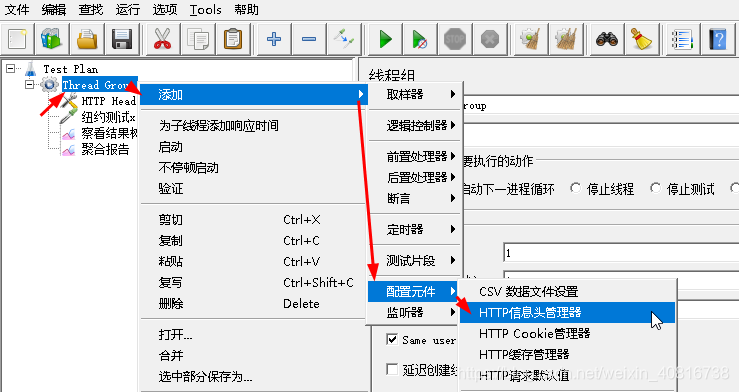This screenshot has width=739, height=392.
Task: Click the Reset search broom icon
Action: click(641, 39)
